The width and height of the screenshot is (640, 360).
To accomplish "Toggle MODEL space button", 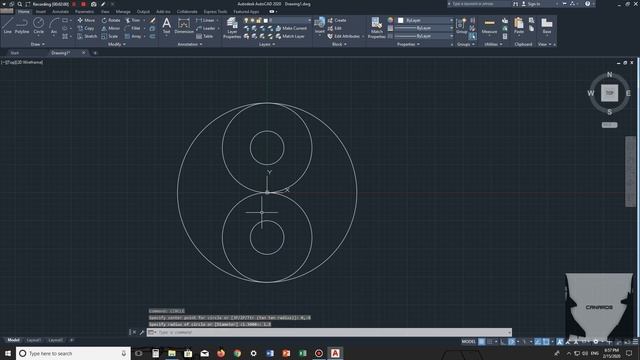I will [469, 342].
